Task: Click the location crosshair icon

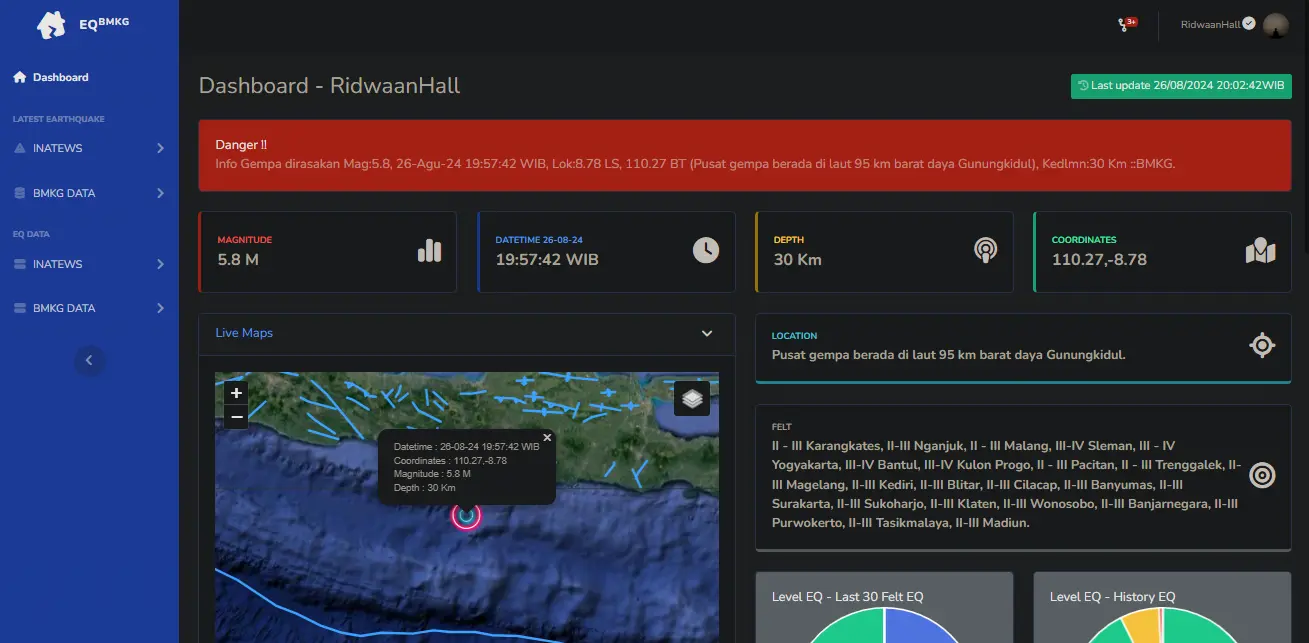Action: [1262, 346]
